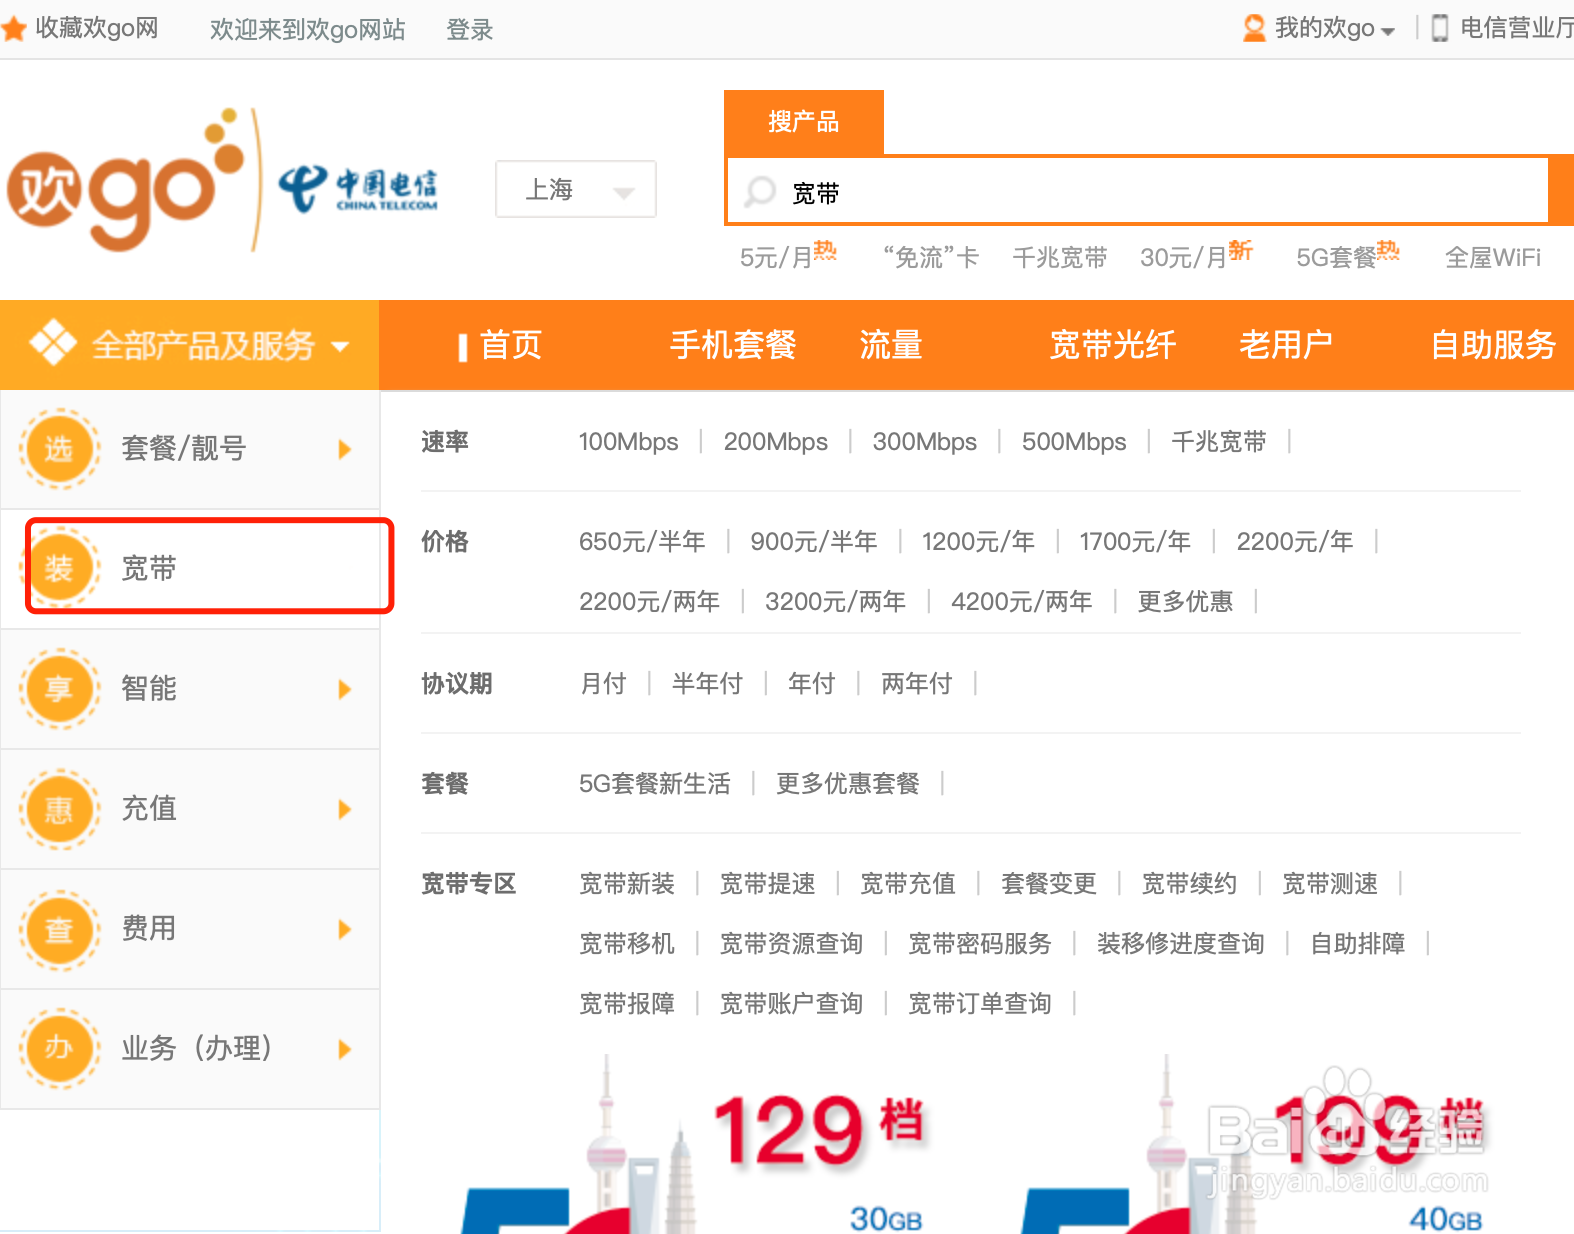This screenshot has width=1574, height=1234.
Task: Open the 宽带测速 link
Action: pos(1330,883)
